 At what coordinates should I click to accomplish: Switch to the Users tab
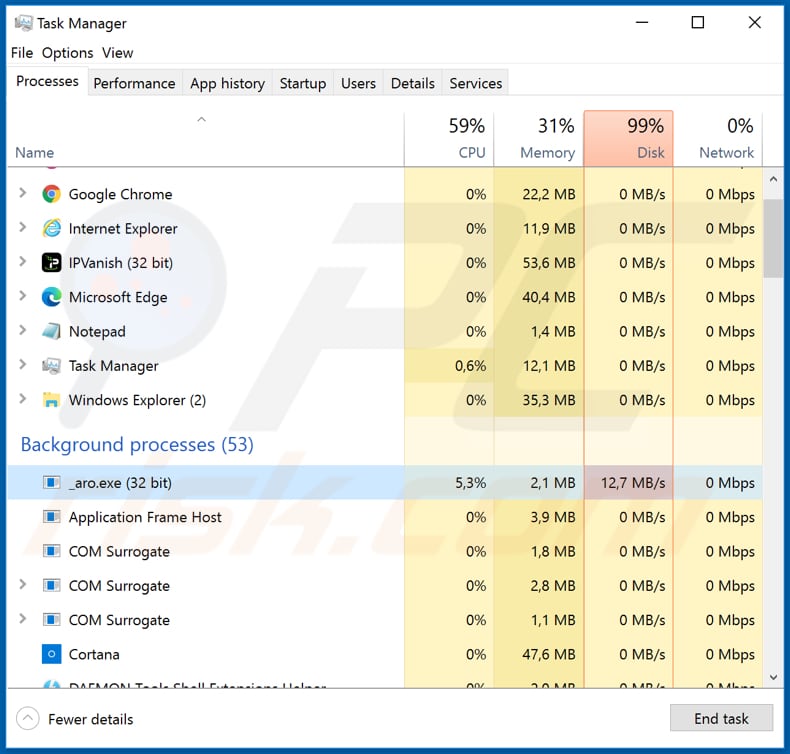358,83
